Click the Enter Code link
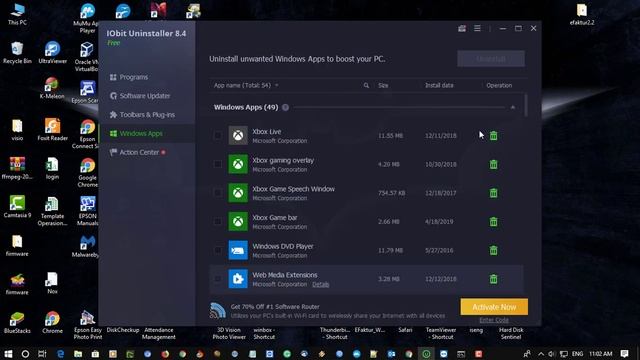The width and height of the screenshot is (640, 360). pos(494,320)
